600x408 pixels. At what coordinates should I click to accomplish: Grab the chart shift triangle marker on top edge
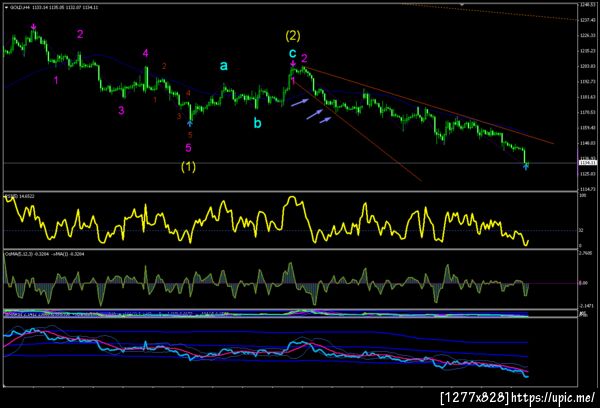click(x=462, y=5)
